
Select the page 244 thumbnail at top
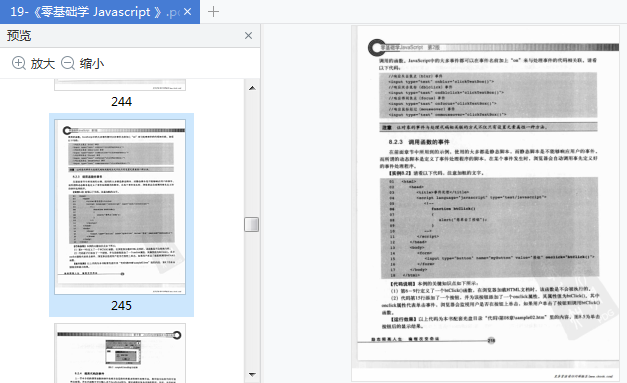120,85
